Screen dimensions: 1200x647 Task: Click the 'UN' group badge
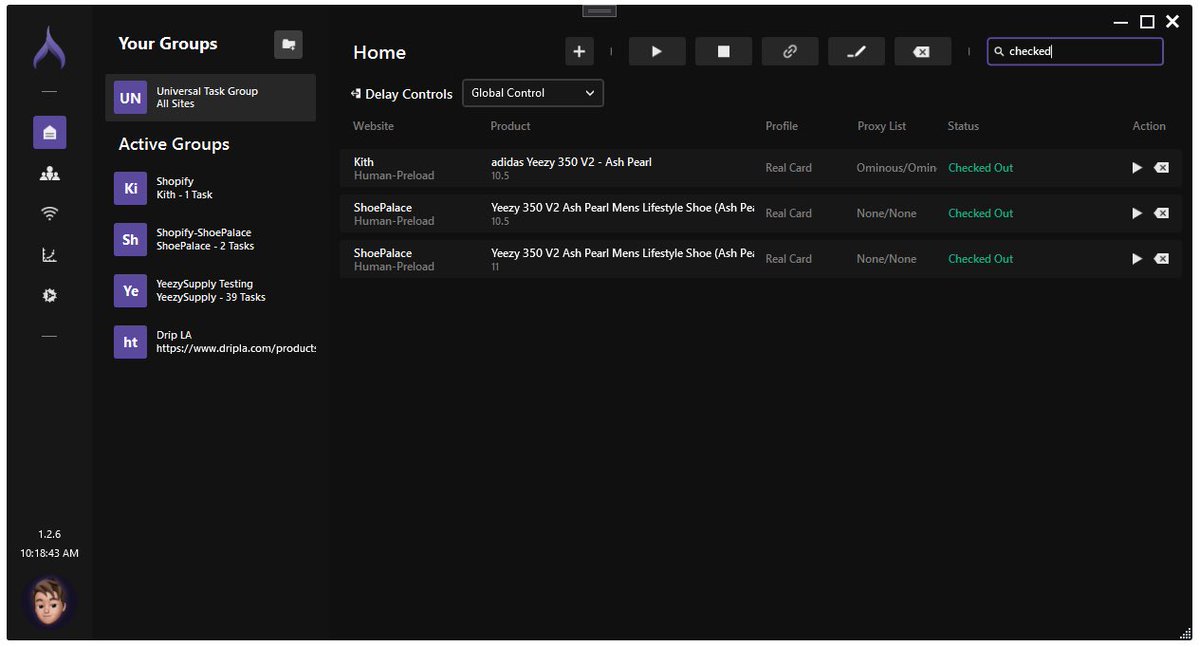coord(130,98)
